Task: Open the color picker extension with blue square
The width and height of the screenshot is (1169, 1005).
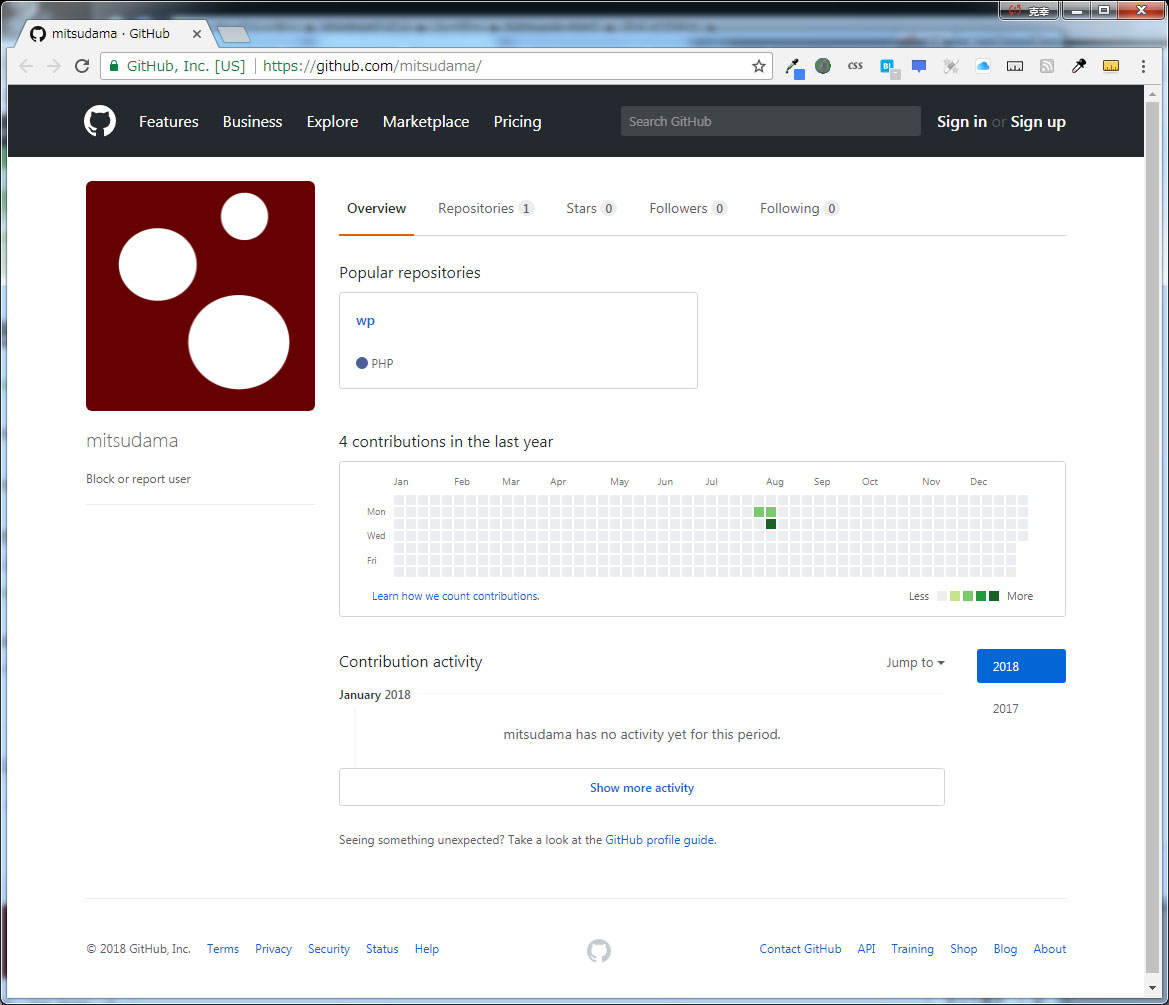Action: (x=795, y=68)
